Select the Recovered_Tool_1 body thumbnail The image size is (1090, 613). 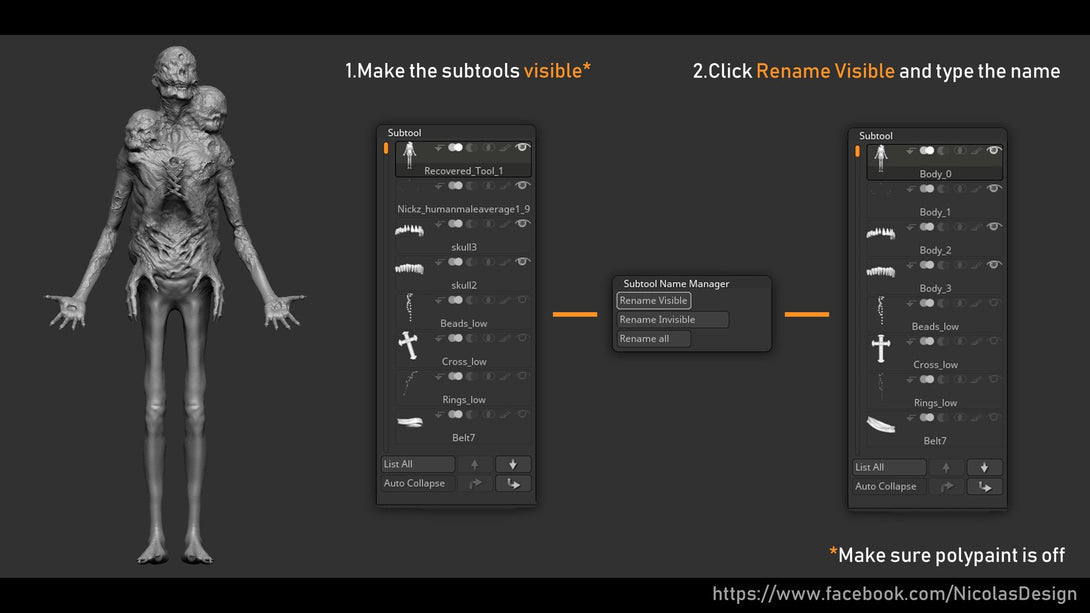(409, 155)
